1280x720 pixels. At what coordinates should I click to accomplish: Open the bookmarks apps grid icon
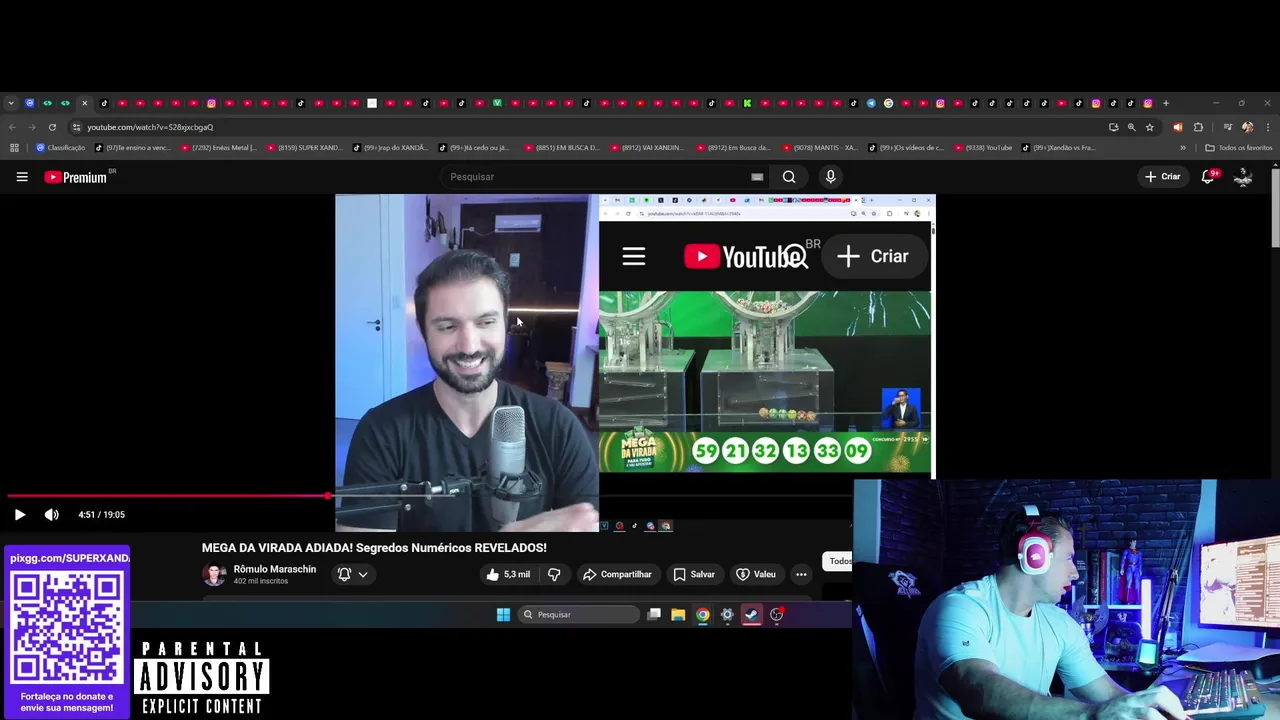(x=14, y=148)
